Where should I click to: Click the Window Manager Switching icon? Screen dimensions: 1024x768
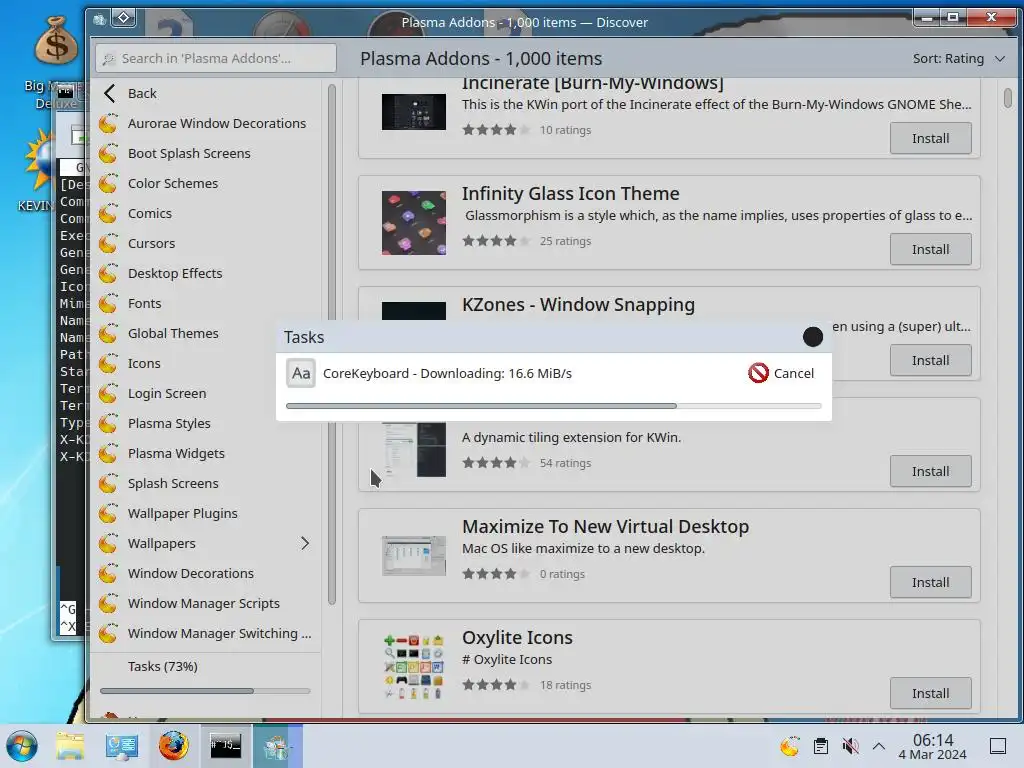(x=108, y=634)
